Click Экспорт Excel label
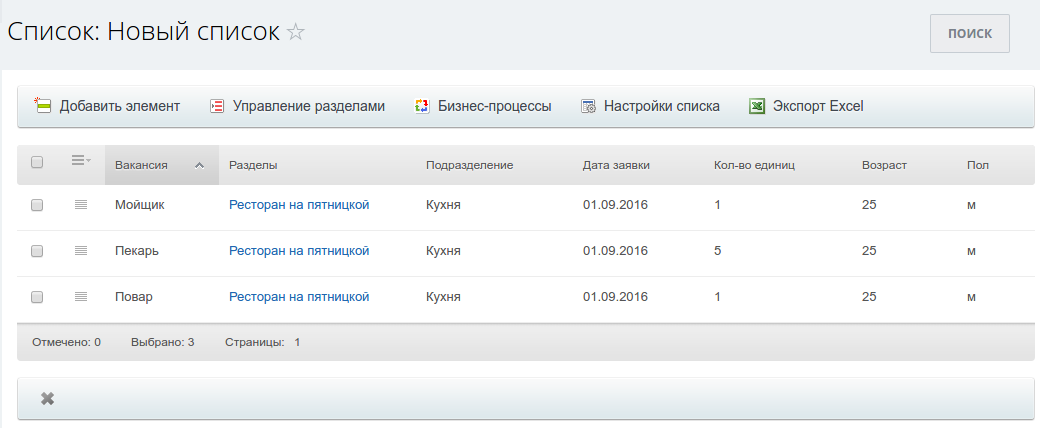1040x428 pixels. 818,106
